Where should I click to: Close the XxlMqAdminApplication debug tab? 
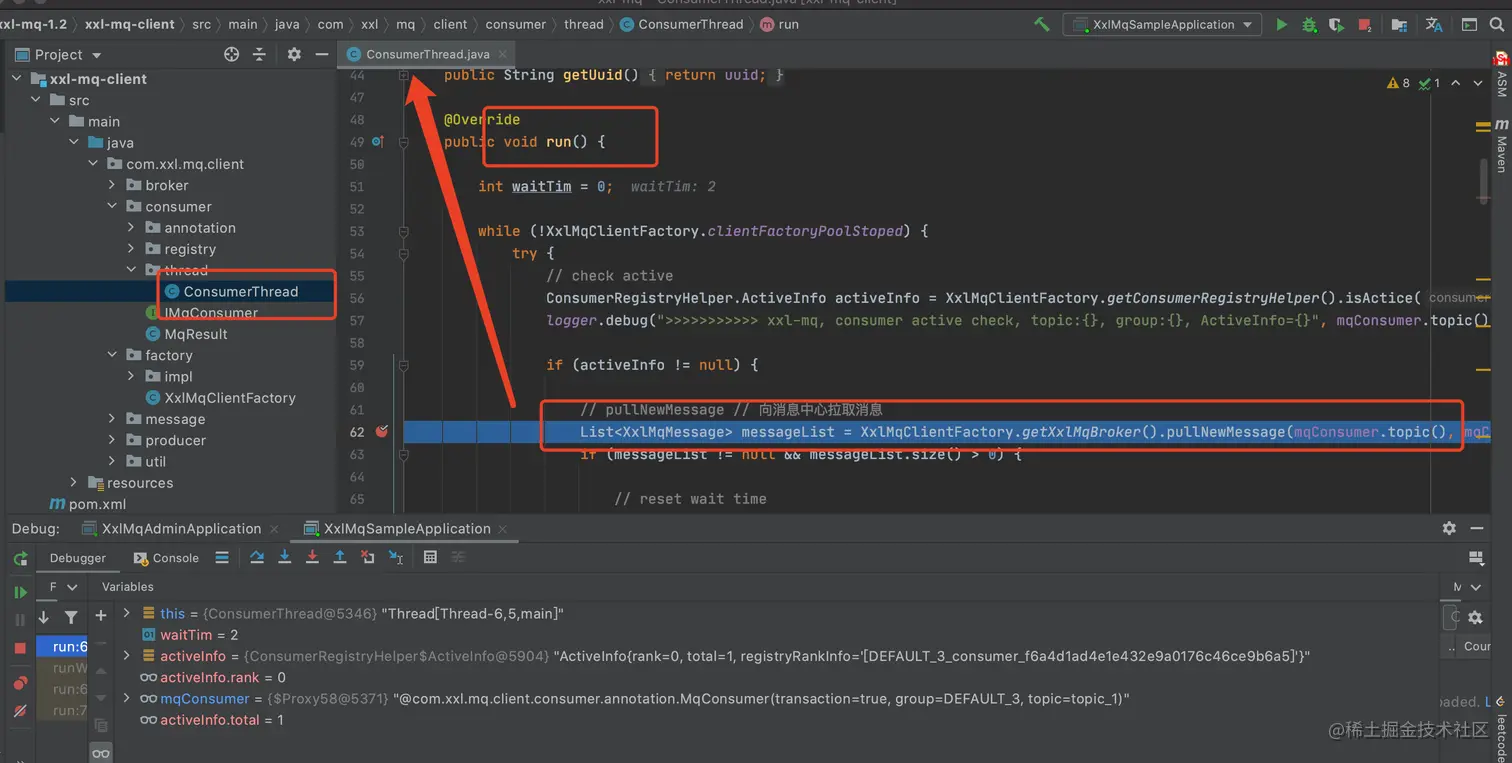[x=272, y=528]
